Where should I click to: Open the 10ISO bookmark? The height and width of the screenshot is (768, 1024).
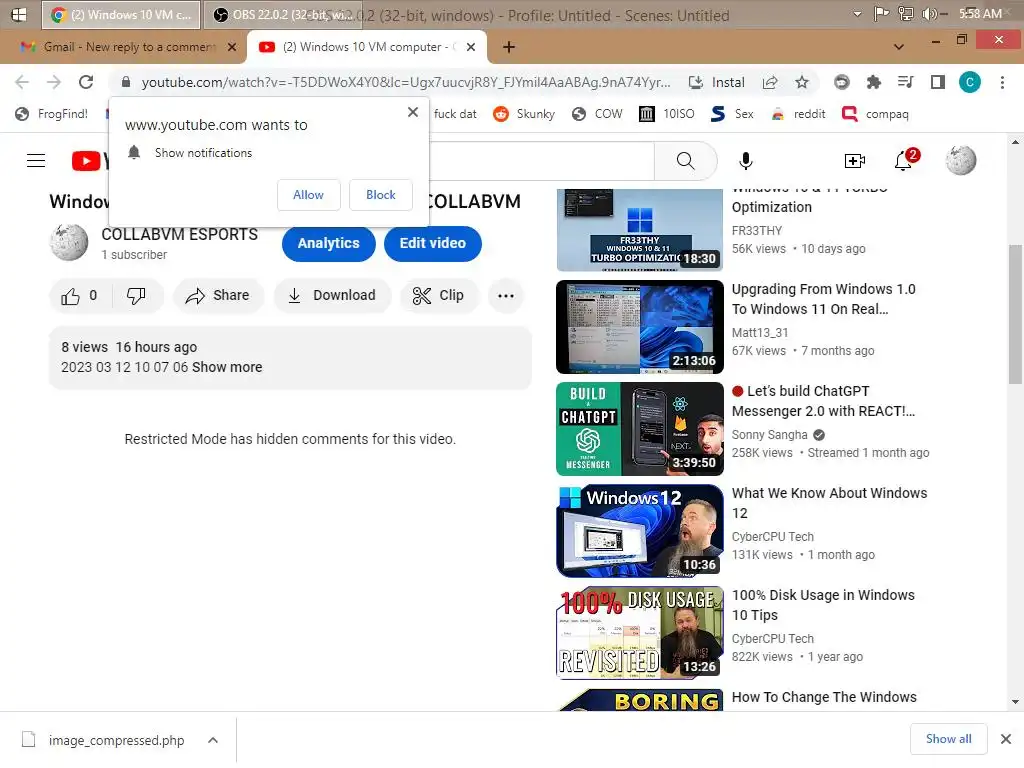667,114
